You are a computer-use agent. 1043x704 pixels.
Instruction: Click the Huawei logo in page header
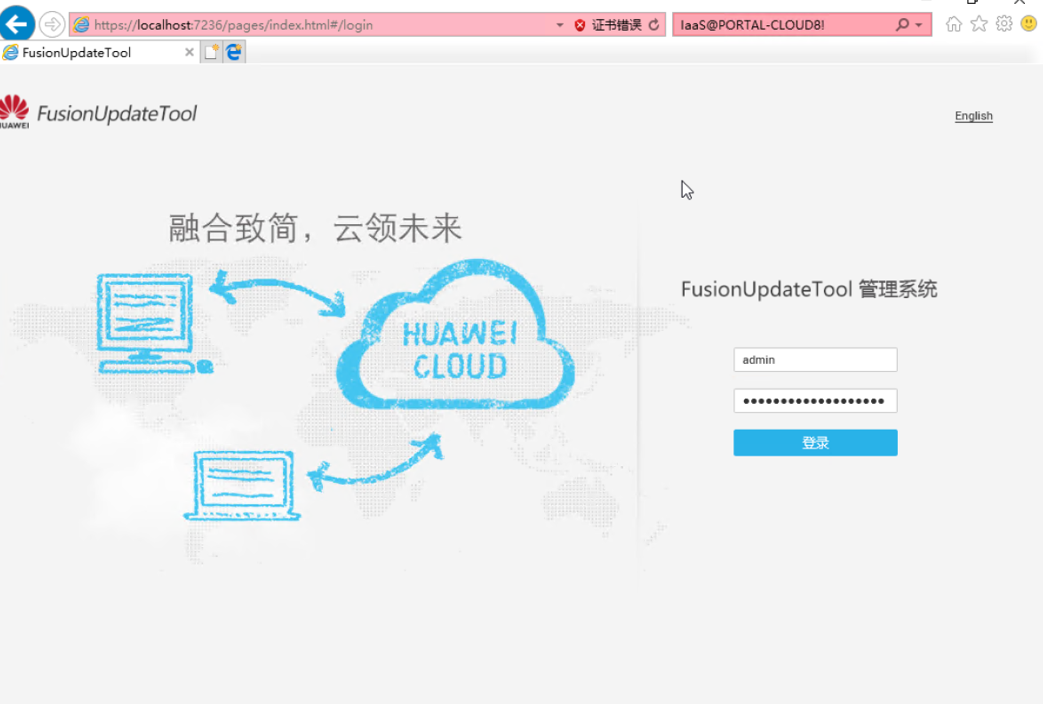[x=14, y=111]
